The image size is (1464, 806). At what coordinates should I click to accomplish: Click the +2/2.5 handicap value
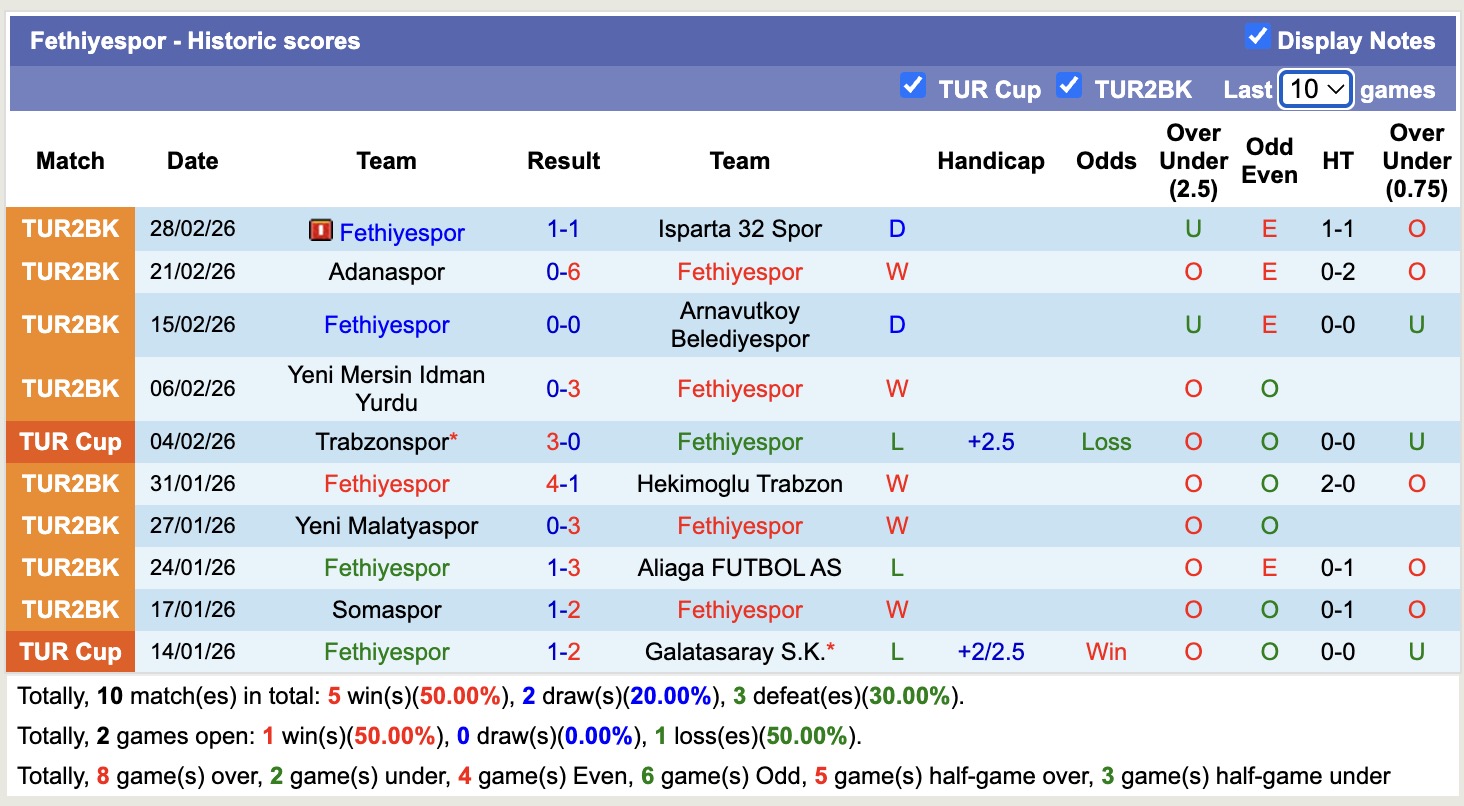coord(991,651)
